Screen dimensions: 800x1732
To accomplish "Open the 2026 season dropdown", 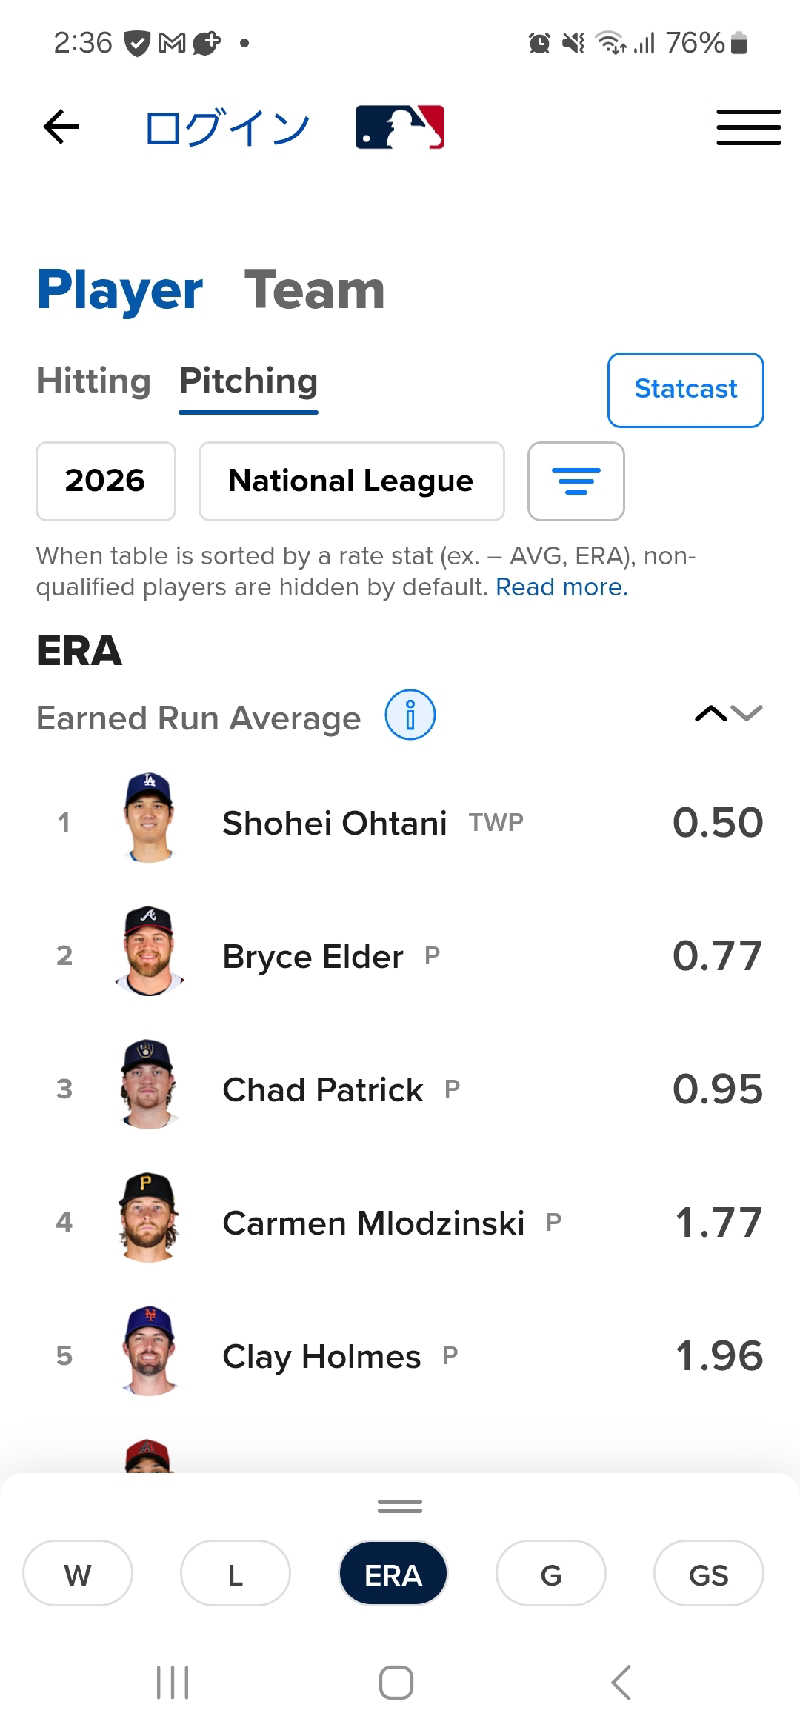I will coord(106,481).
